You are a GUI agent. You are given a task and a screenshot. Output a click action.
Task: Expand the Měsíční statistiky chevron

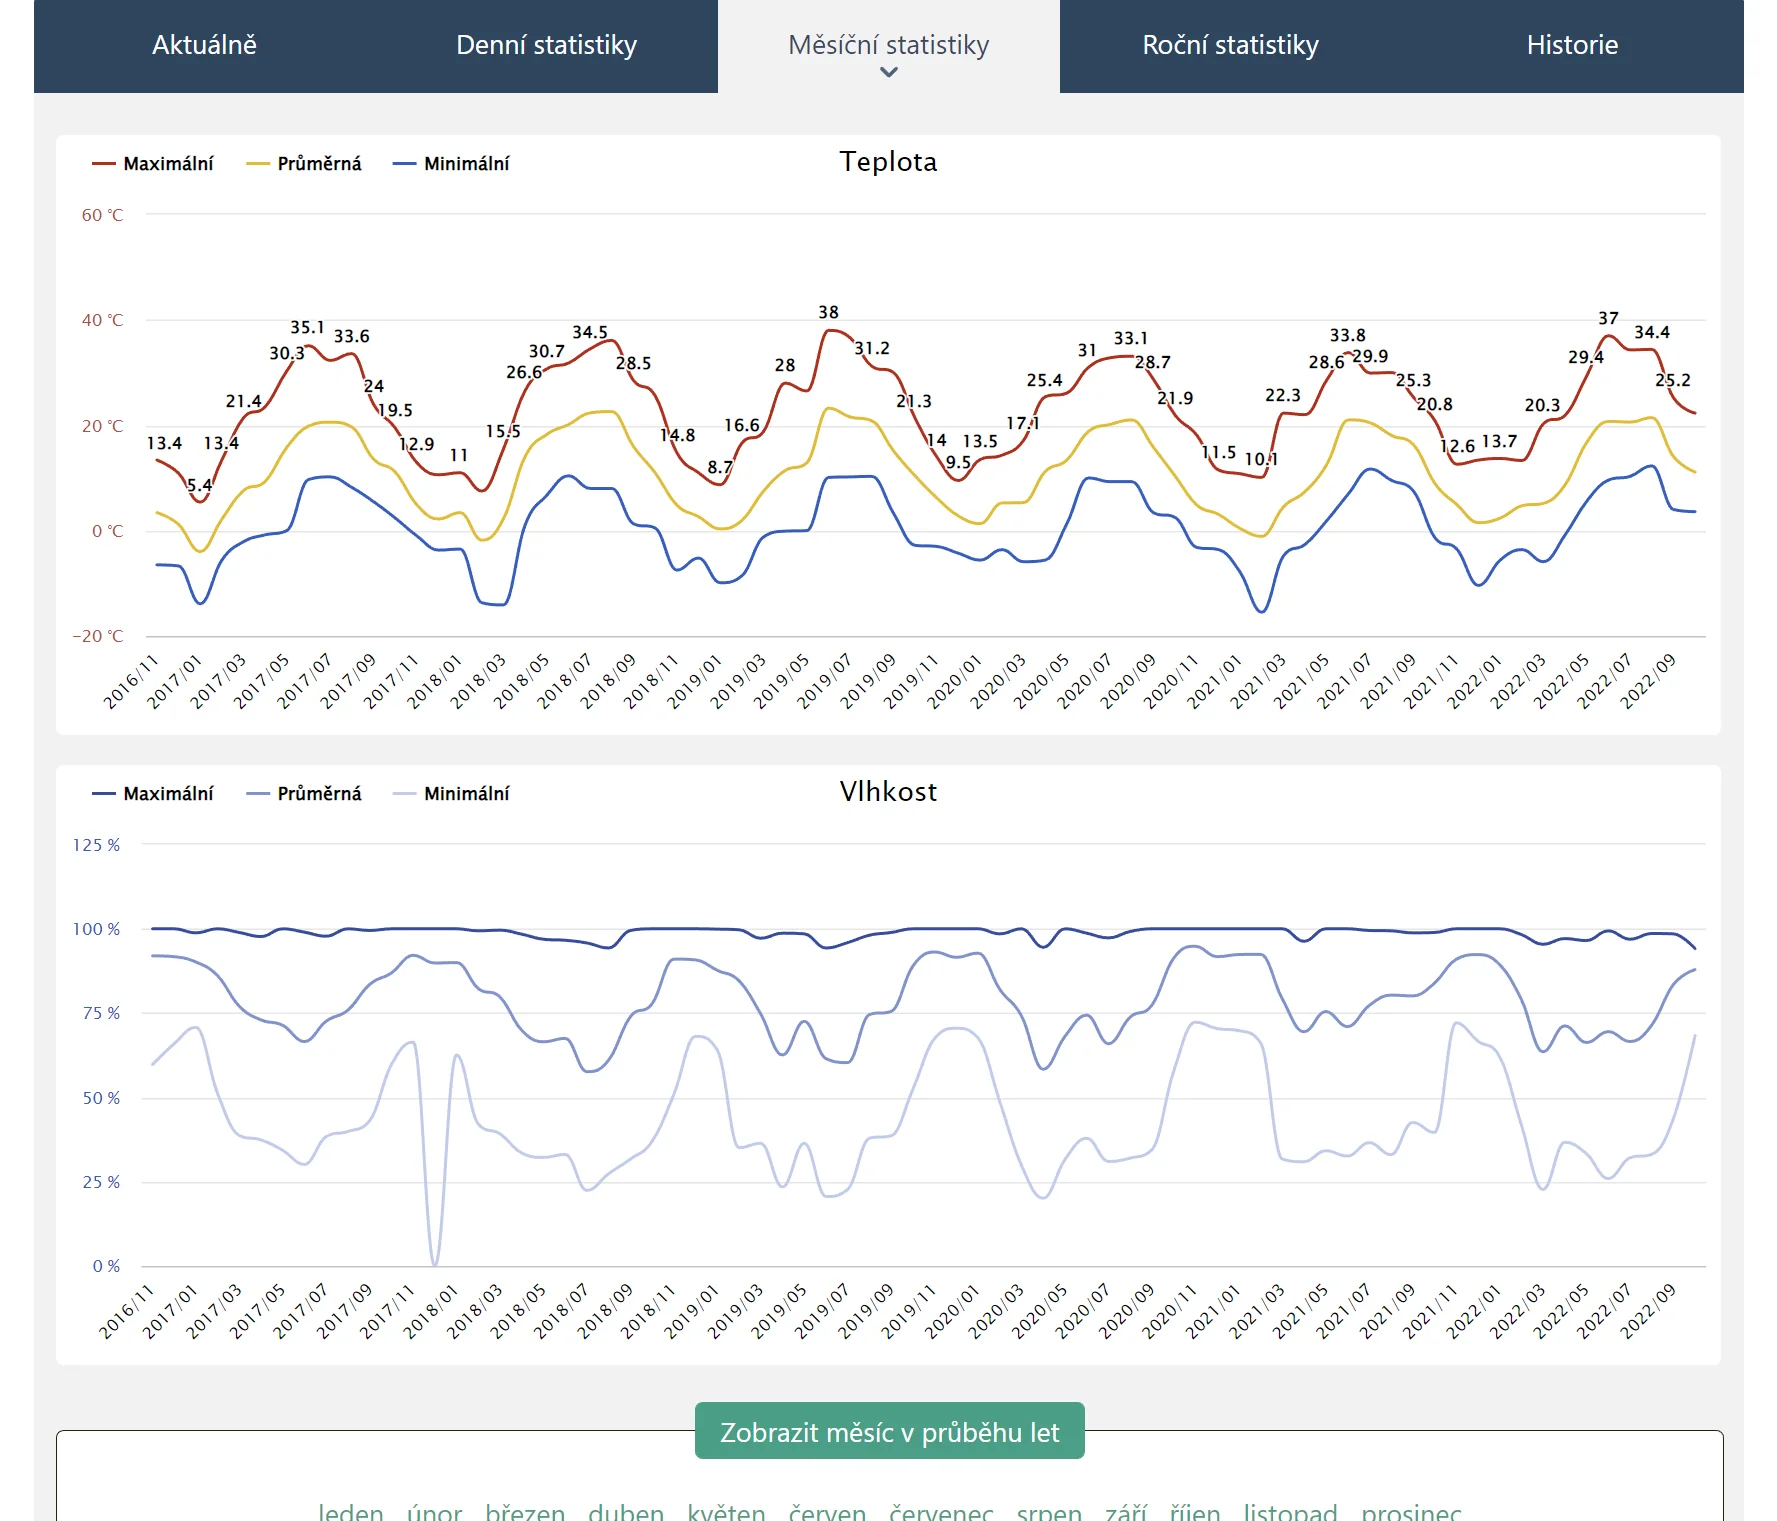pos(888,72)
